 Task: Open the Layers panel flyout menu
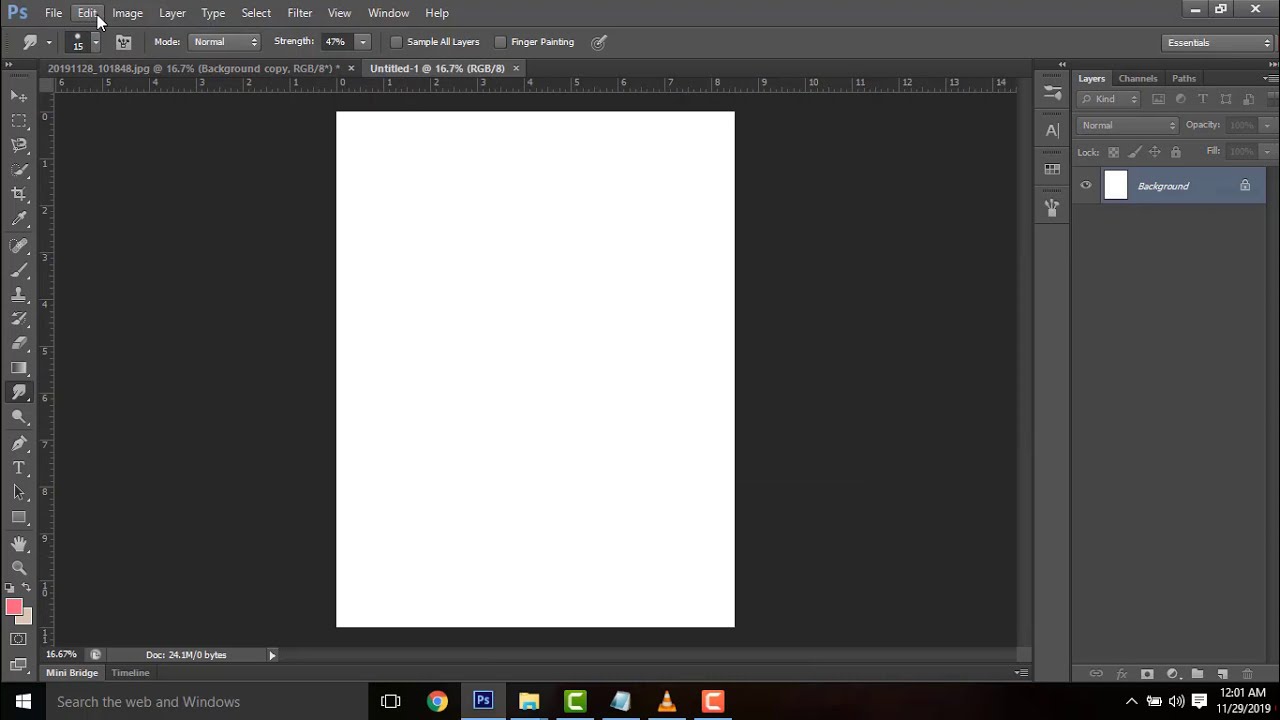pyautogui.click(x=1270, y=78)
